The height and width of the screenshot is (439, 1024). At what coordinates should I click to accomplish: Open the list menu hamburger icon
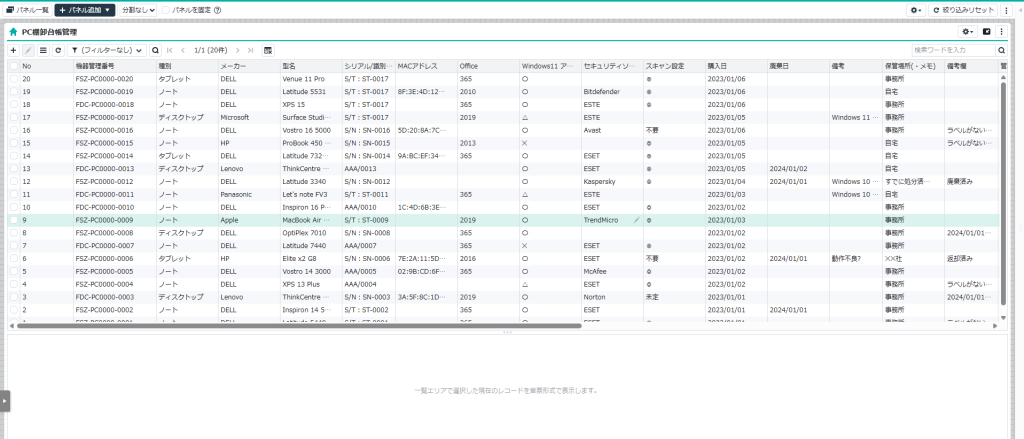point(43,50)
